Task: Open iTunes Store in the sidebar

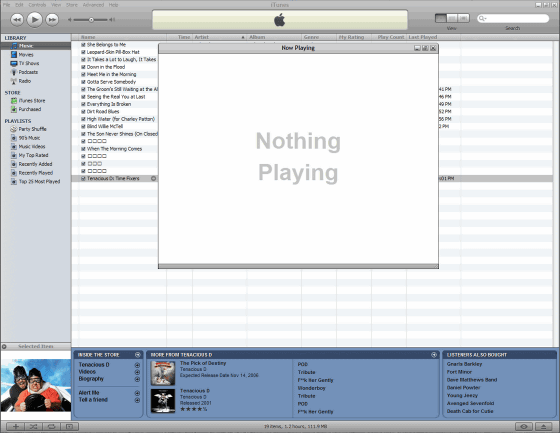Action: tap(31, 101)
